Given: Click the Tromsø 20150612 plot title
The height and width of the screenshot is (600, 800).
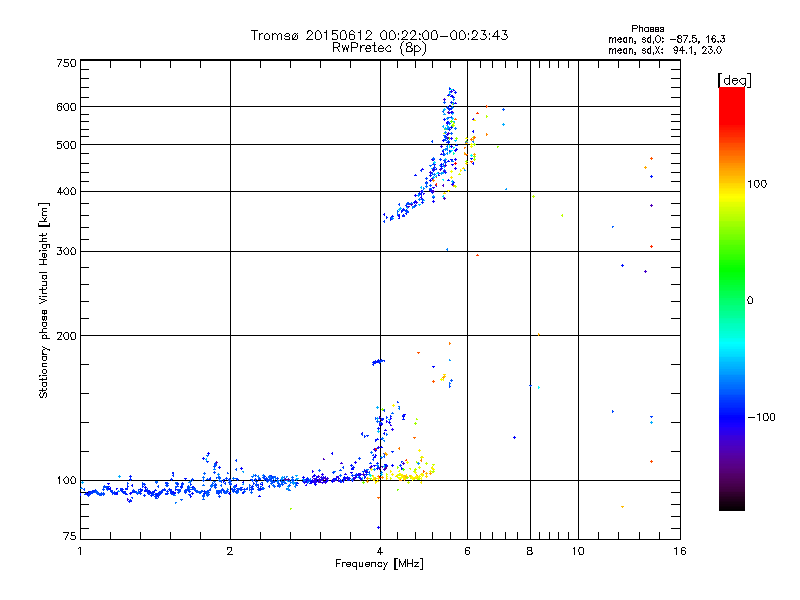Looking at the screenshot, I should coord(379,35).
